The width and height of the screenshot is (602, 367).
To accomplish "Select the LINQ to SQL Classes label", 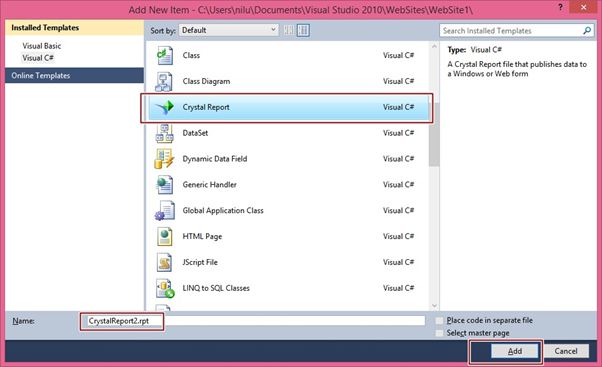I will (216, 288).
